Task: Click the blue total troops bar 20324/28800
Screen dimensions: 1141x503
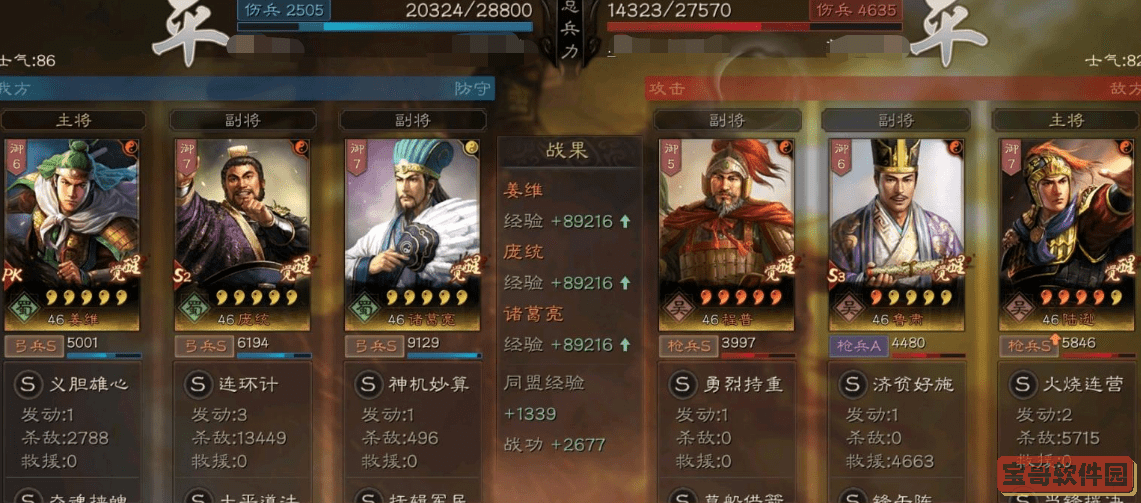Action: coord(385,27)
